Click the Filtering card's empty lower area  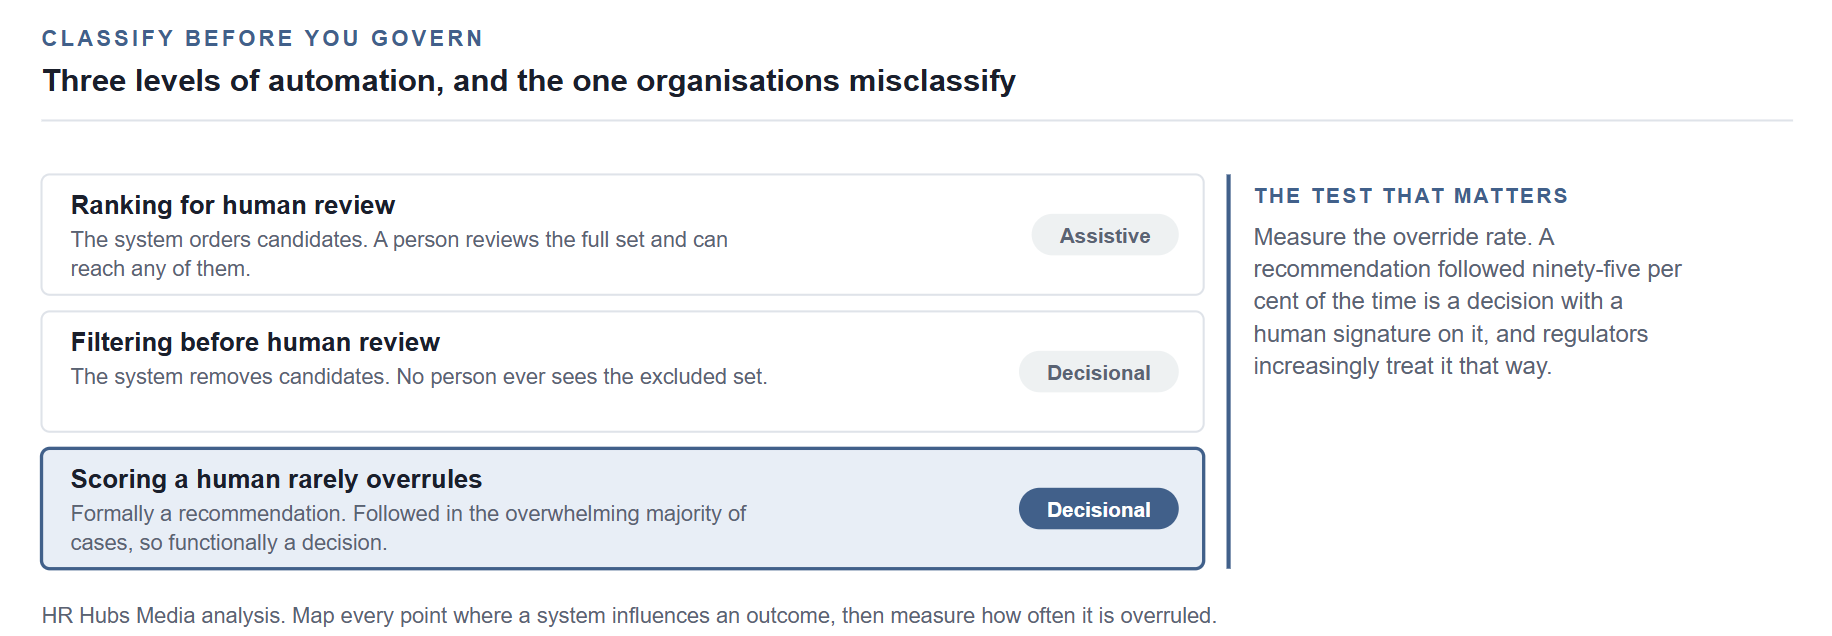[622, 412]
